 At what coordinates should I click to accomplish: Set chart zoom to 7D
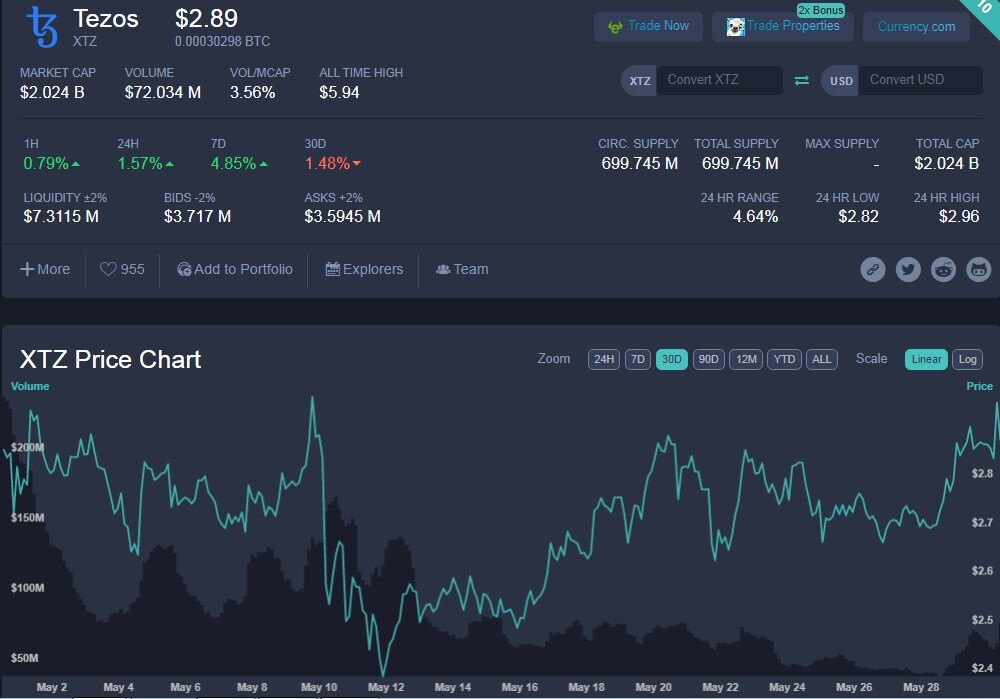638,359
